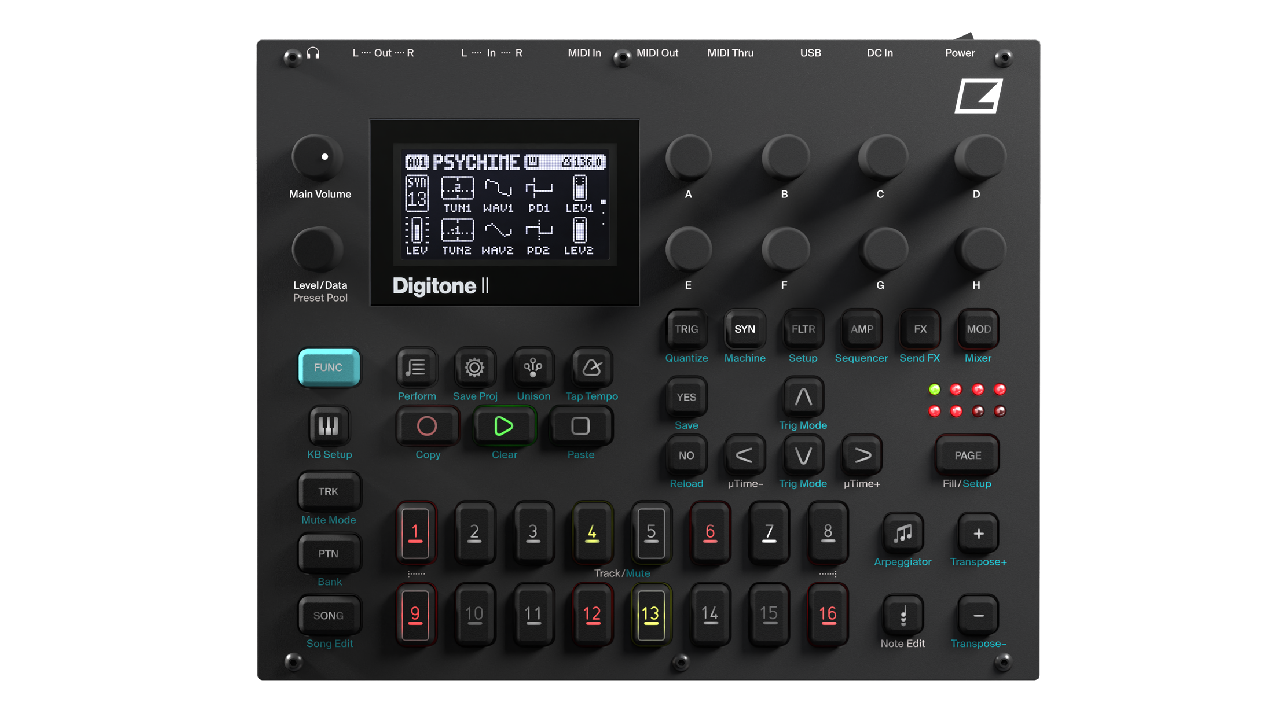Viewport: 1280px width, 720px height.
Task: Toggle step key 1
Action: [415, 533]
